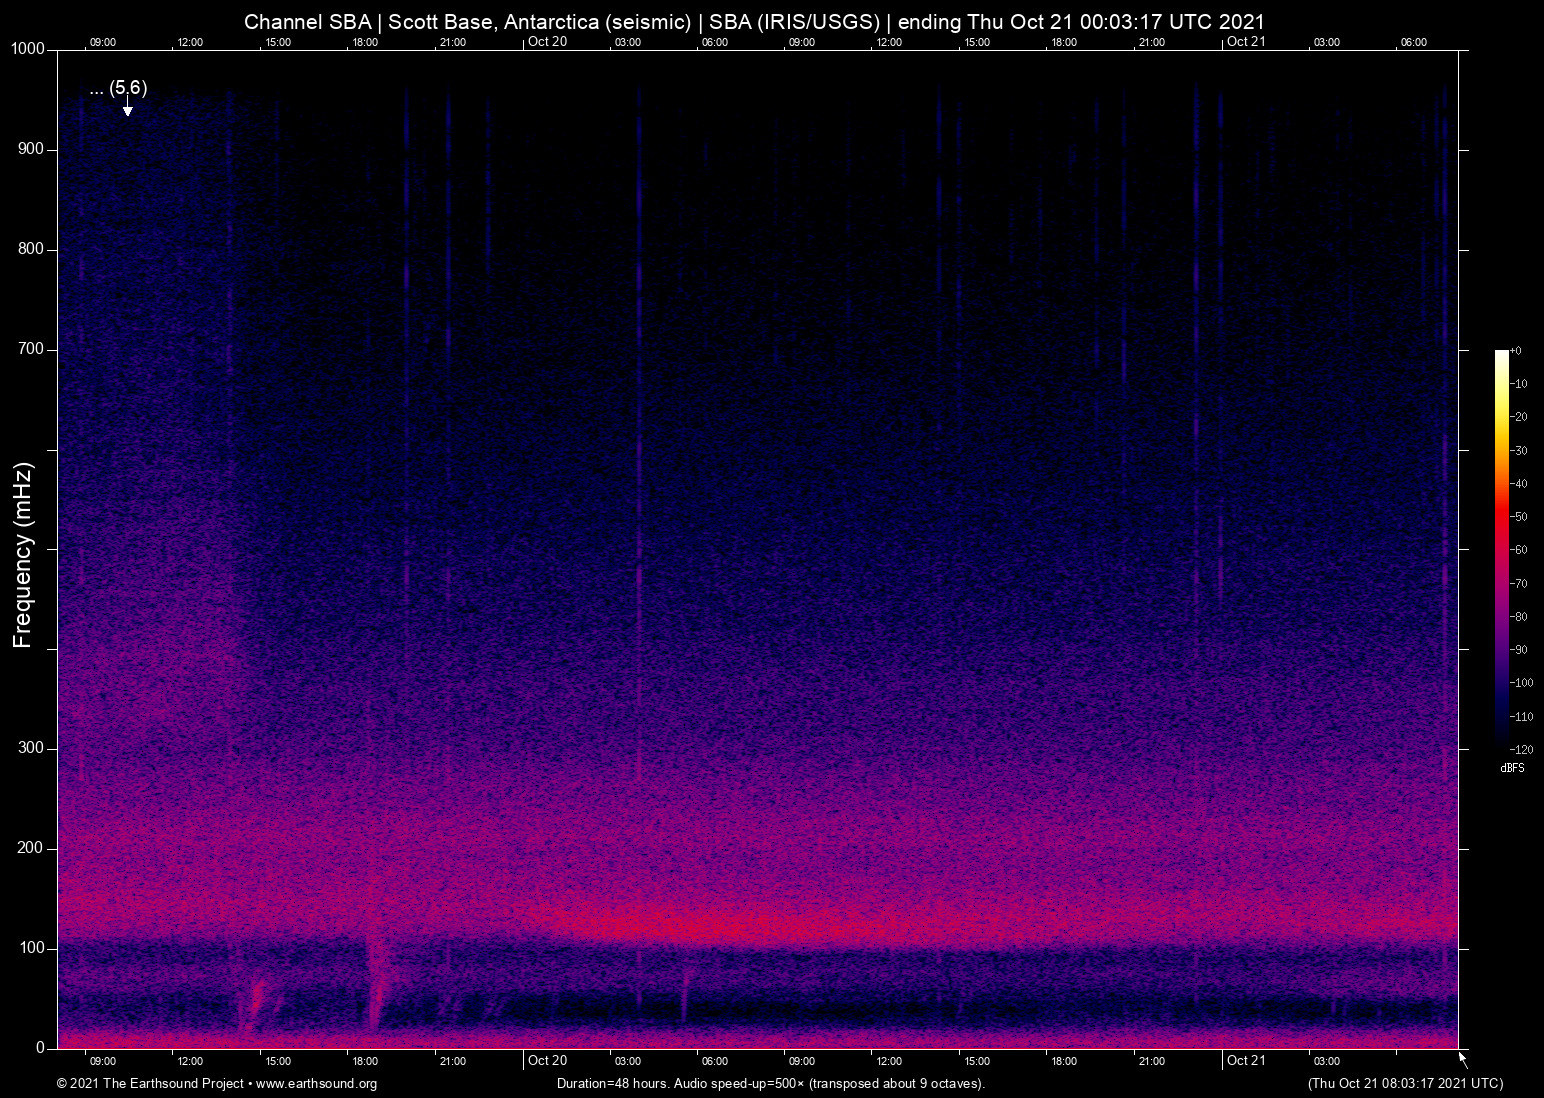Image resolution: width=1544 pixels, height=1098 pixels.
Task: Click the 09:00 label on the top timeline
Action: click(101, 42)
